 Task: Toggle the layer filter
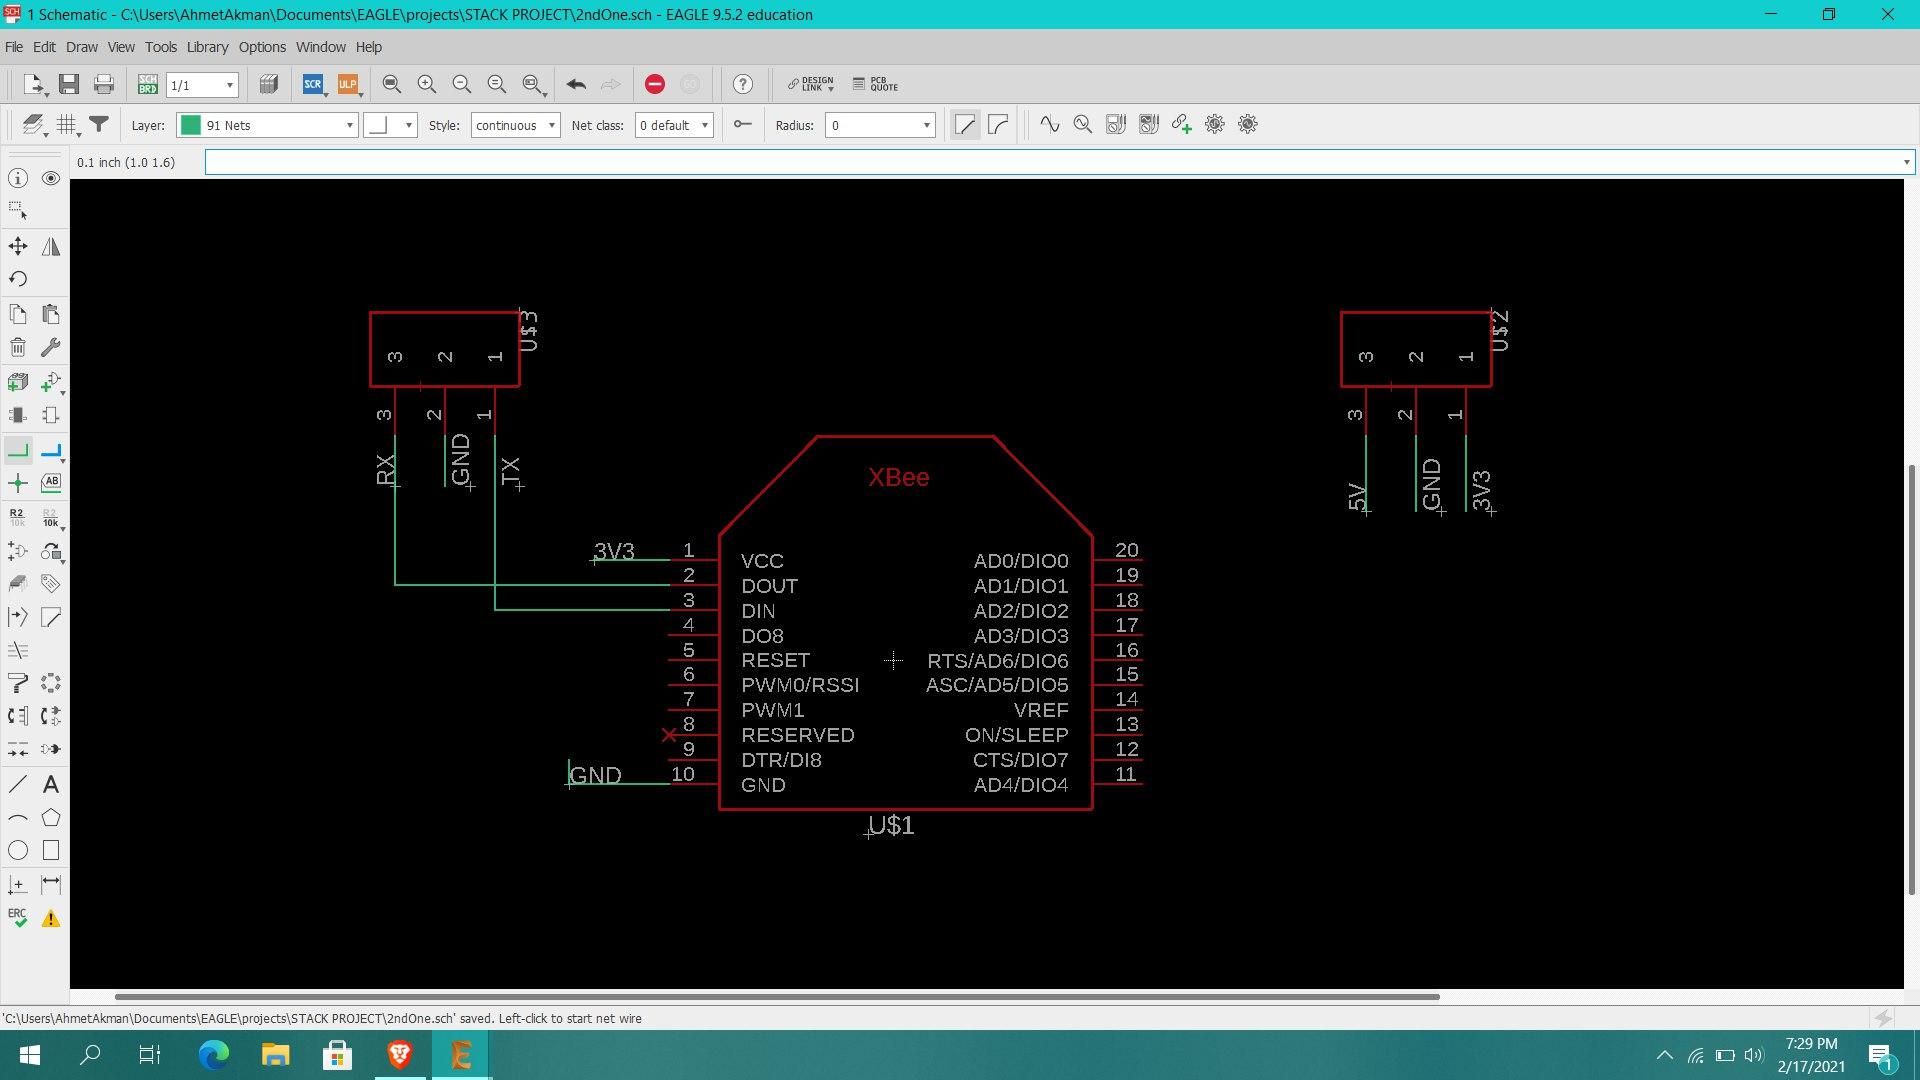98,125
